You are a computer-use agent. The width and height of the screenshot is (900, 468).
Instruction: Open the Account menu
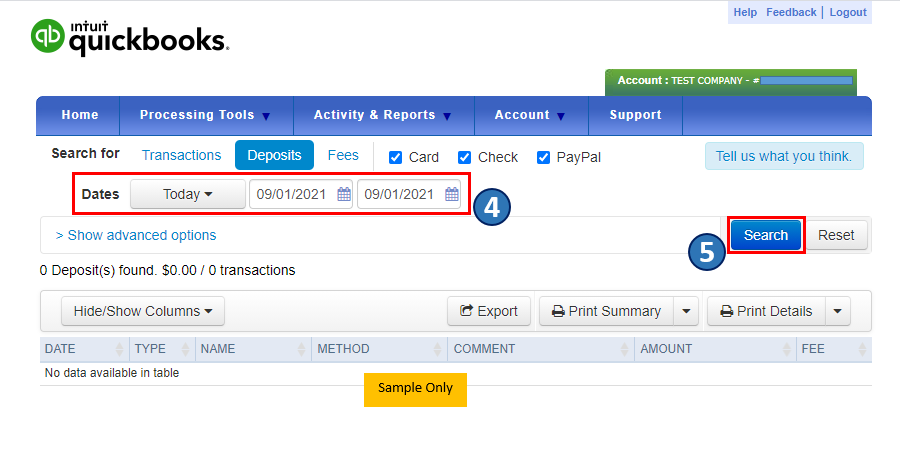coord(531,115)
